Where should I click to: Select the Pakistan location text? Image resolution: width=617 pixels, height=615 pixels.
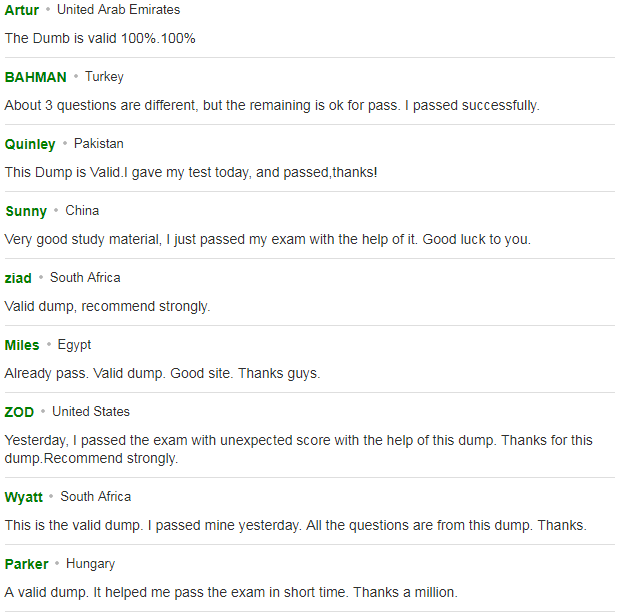tap(99, 144)
